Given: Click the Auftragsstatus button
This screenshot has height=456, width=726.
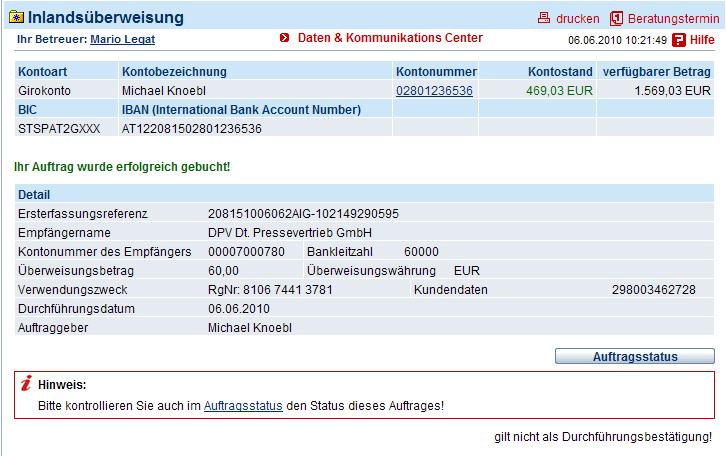Looking at the screenshot, I should (635, 356).
